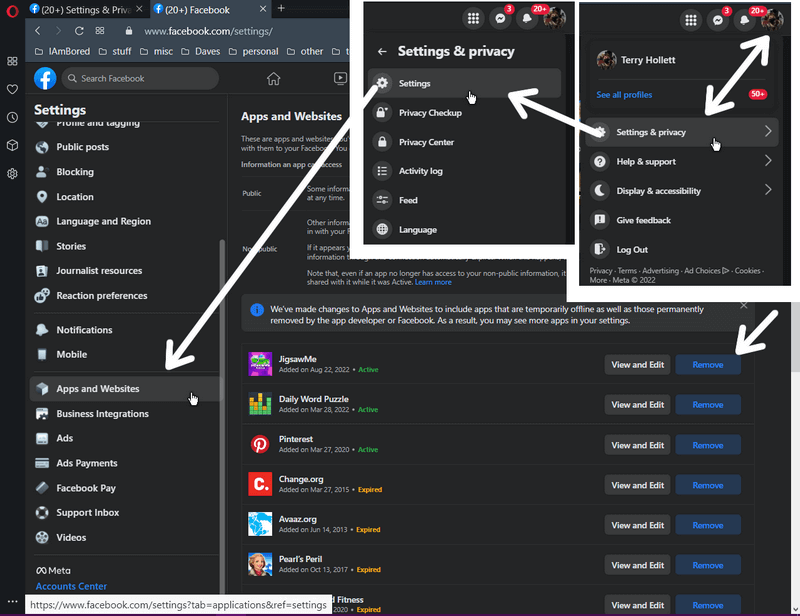This screenshot has width=800, height=616.
Task: Open Opera workspaces icon in sidebar
Action: (x=12, y=61)
